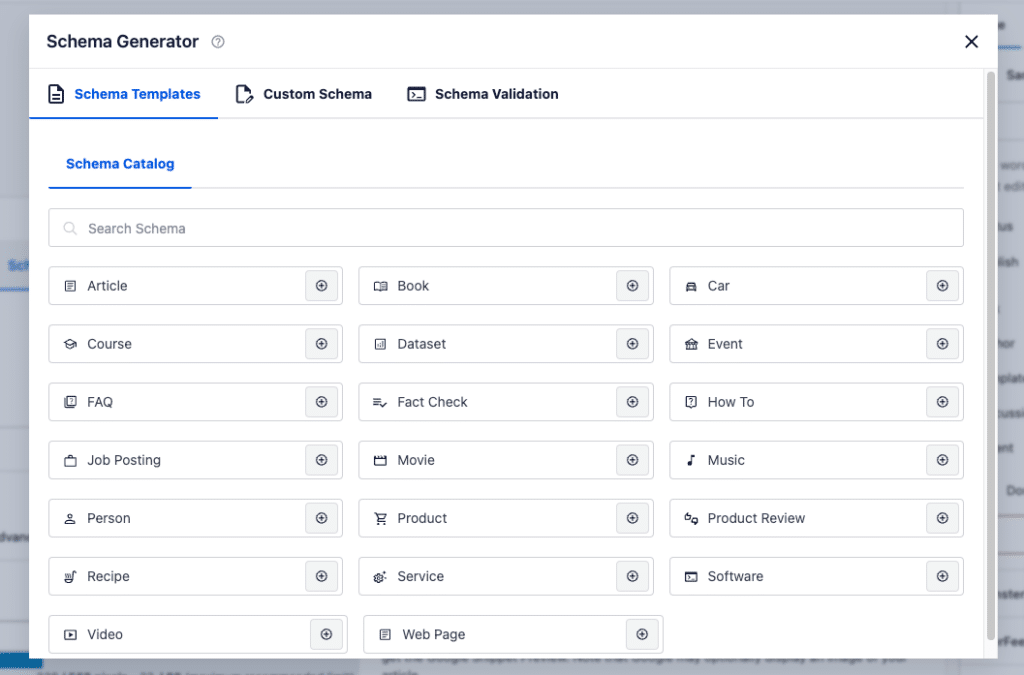Select the Schema Templates tab
The image size is (1024, 675).
[124, 94]
